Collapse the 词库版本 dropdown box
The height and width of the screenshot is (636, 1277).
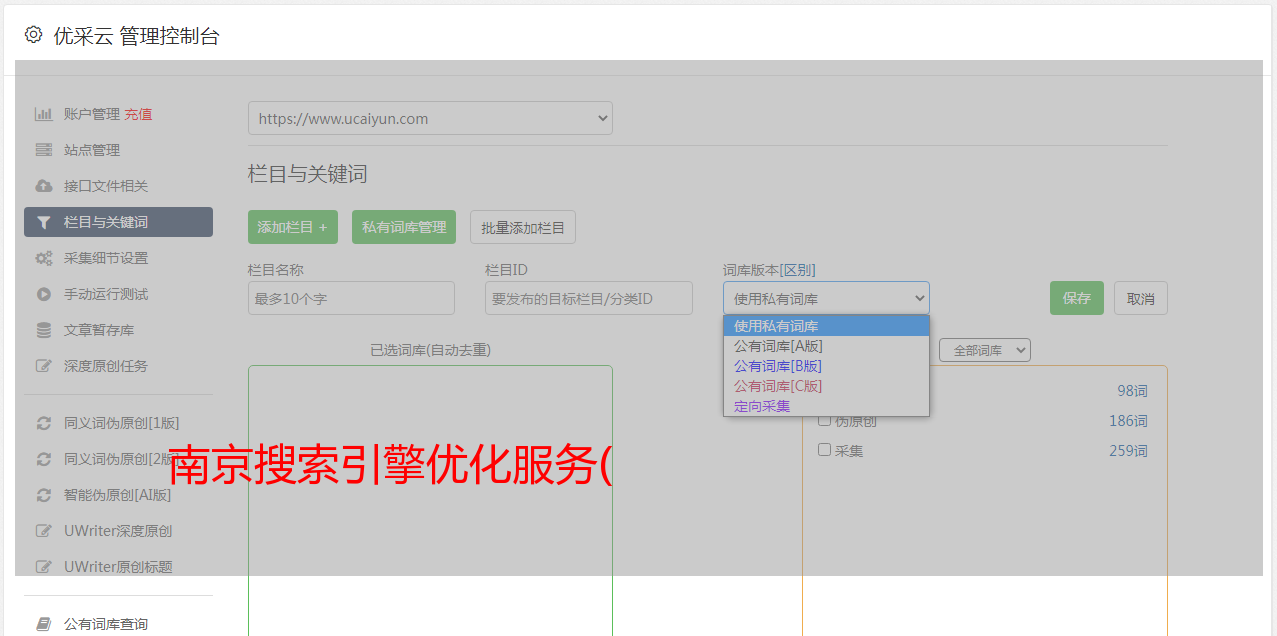click(x=826, y=298)
